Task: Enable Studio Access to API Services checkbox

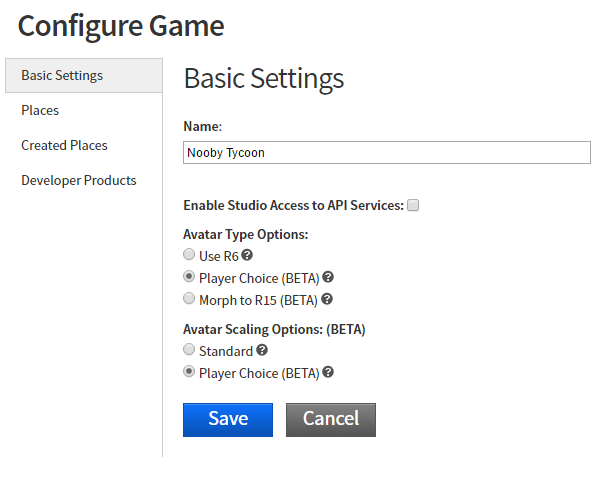Action: pos(413,205)
